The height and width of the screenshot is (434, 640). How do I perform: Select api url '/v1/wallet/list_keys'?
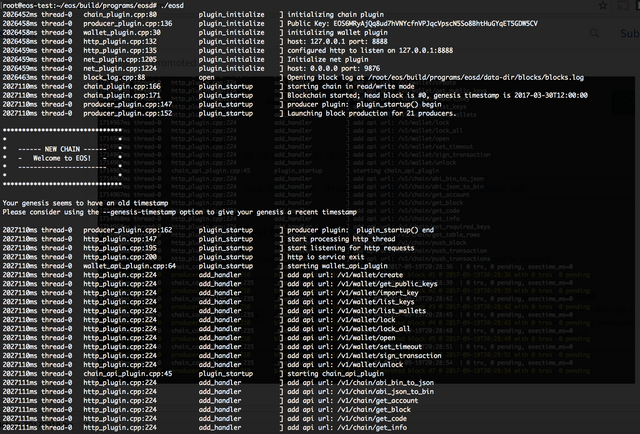376,302
